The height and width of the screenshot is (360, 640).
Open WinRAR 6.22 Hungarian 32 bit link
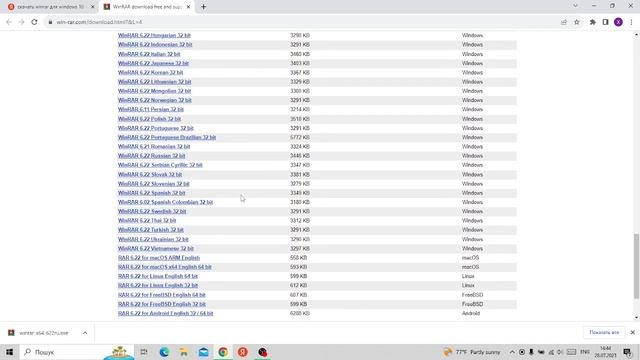tap(154, 36)
